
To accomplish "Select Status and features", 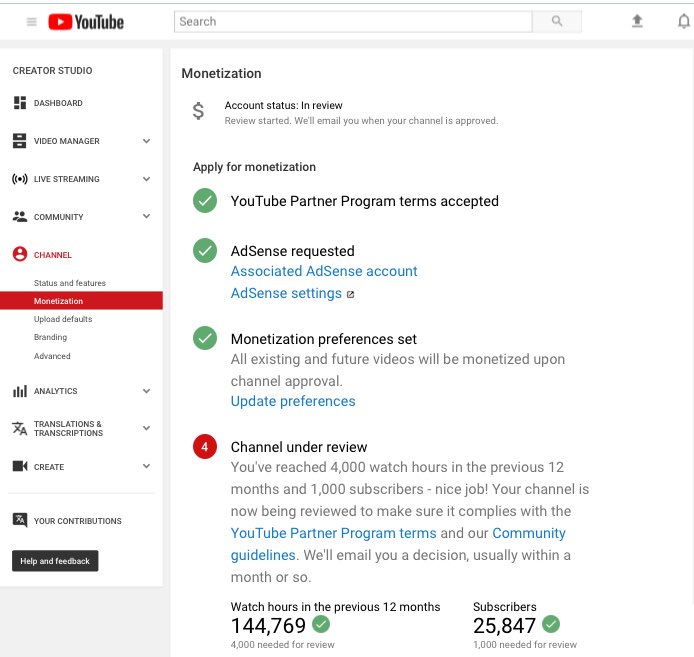I will point(70,283).
